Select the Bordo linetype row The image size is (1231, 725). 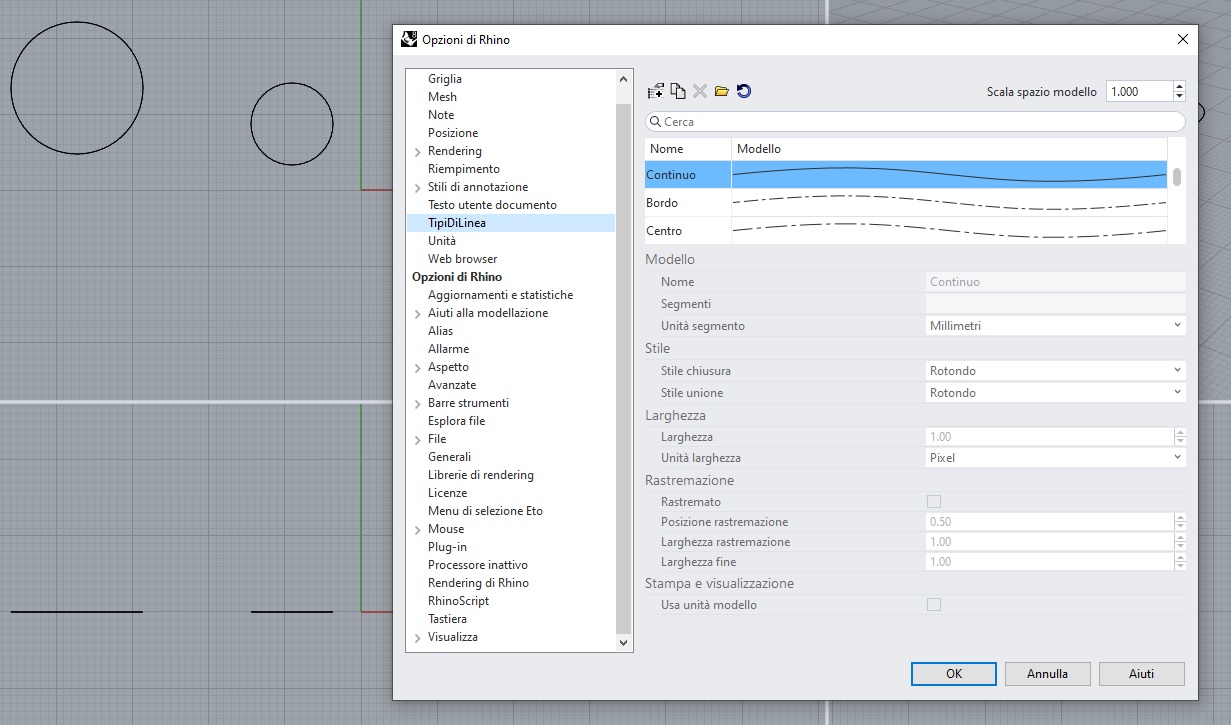[906, 203]
